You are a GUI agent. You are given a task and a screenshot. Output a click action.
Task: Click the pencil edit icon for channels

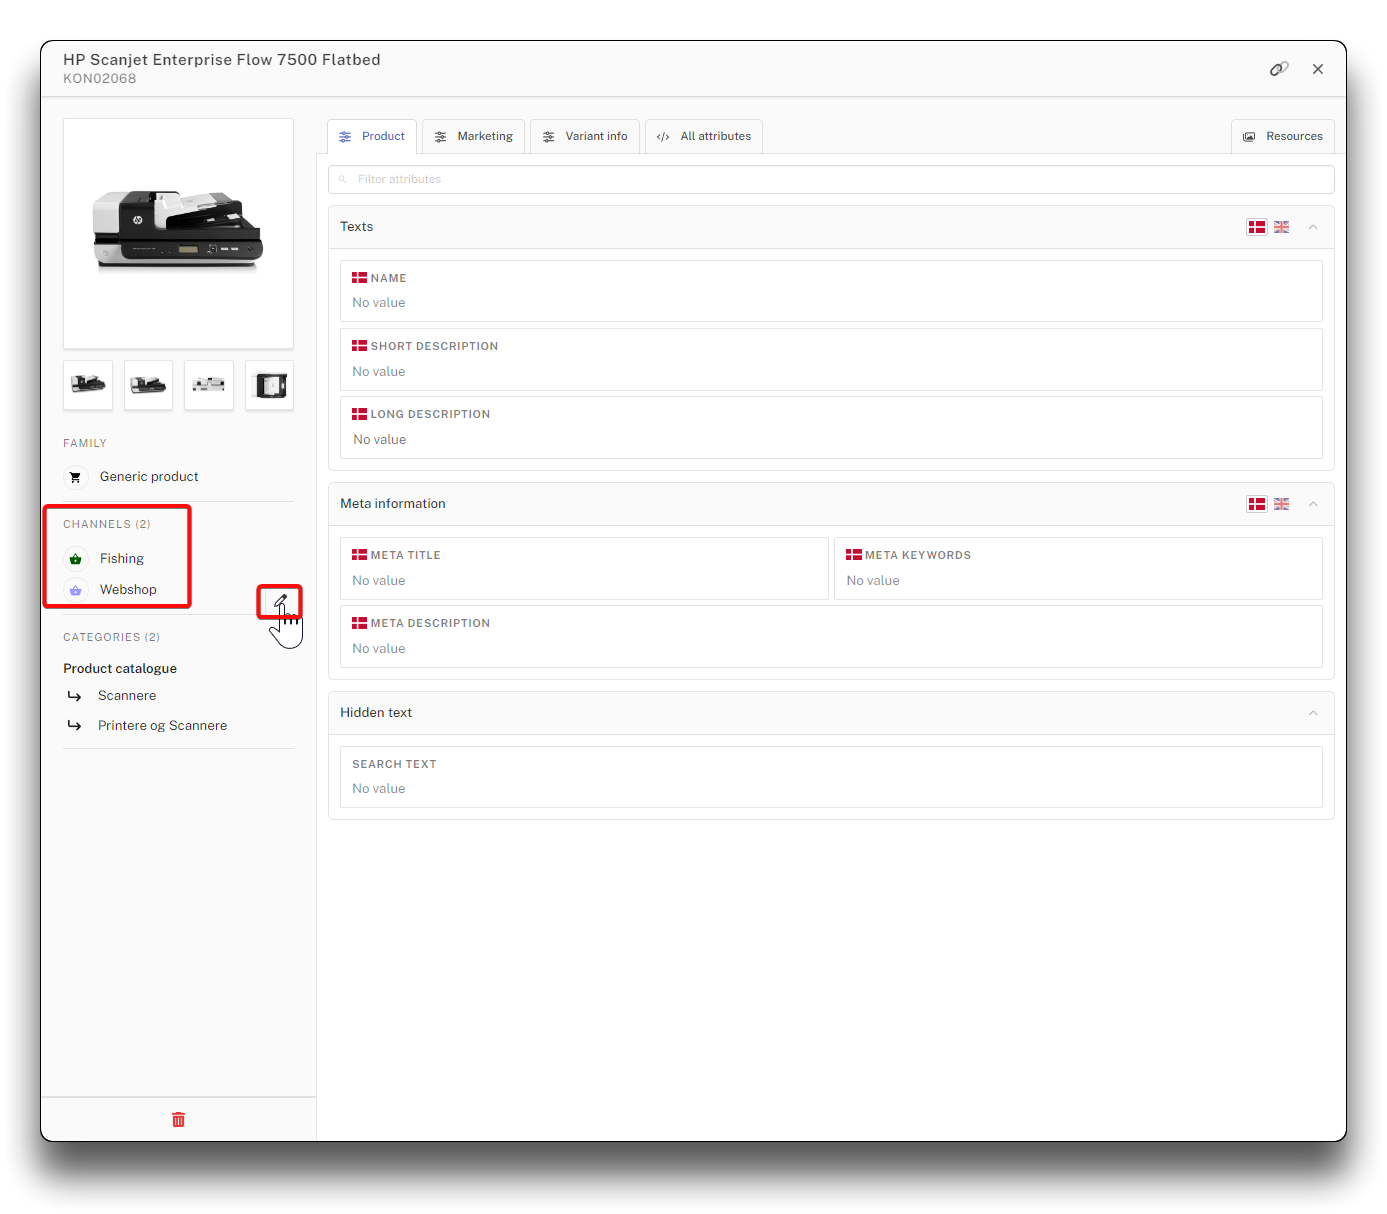(280, 601)
